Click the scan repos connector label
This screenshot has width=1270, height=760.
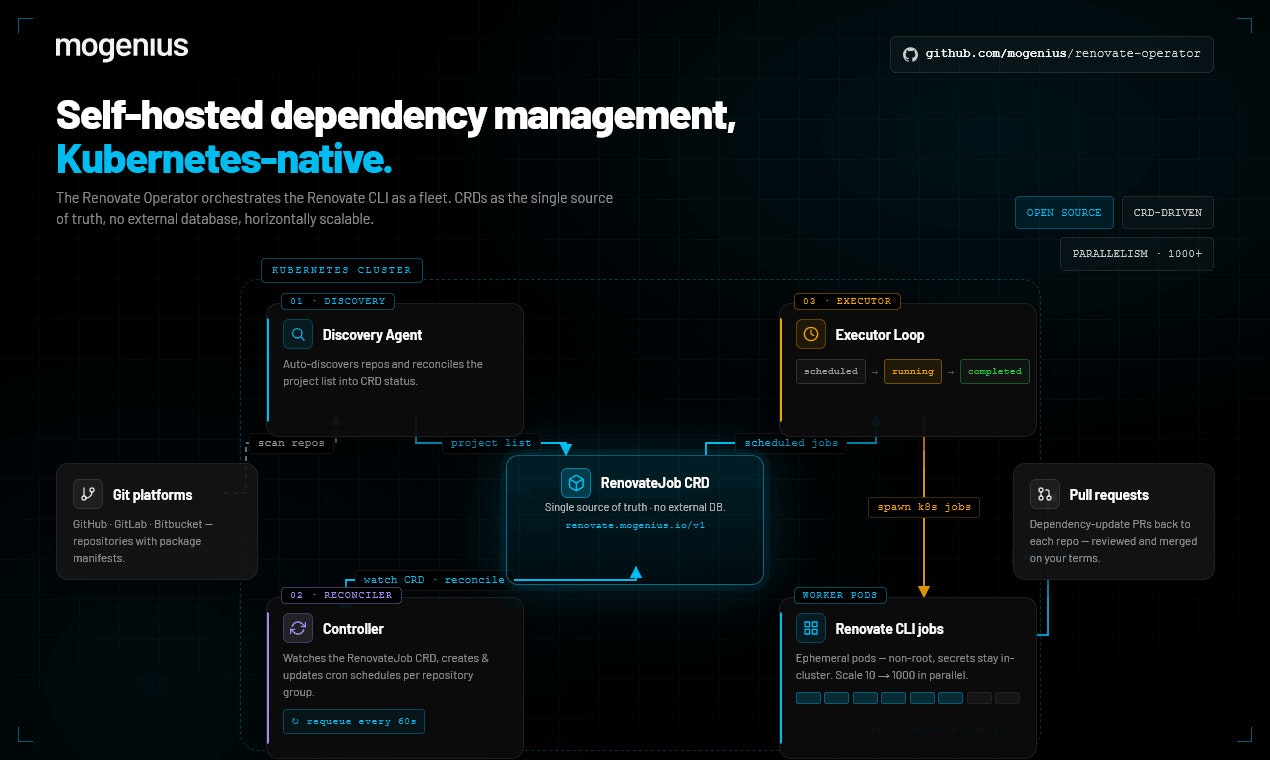tap(291, 443)
